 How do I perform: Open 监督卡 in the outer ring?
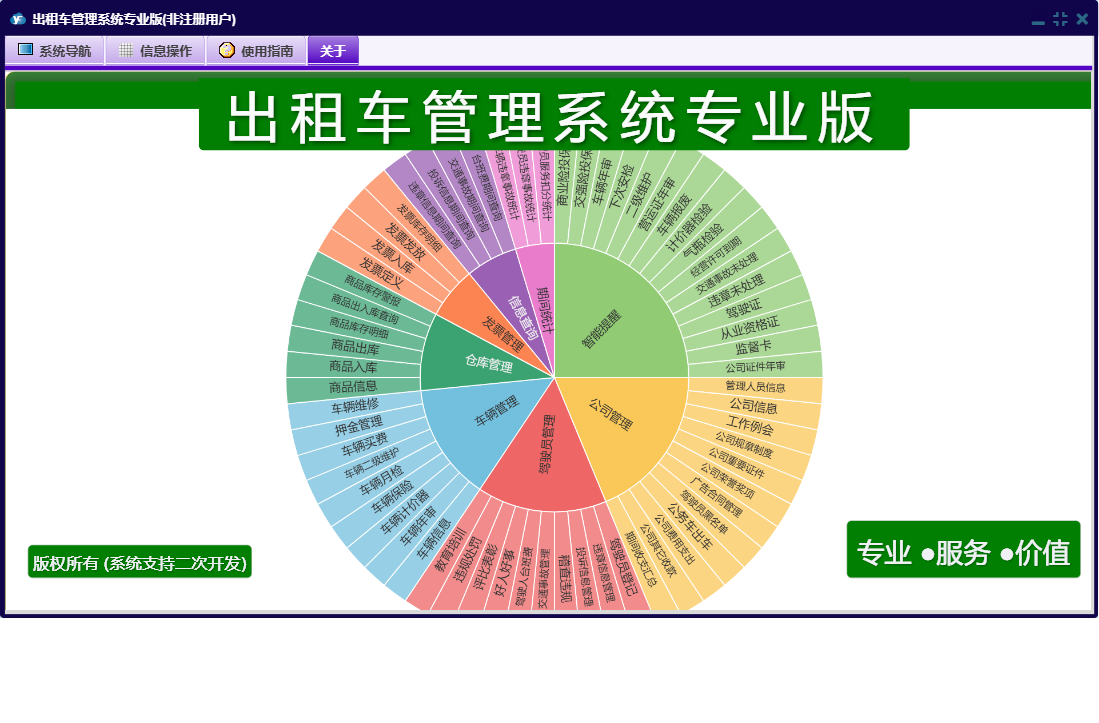coord(753,347)
